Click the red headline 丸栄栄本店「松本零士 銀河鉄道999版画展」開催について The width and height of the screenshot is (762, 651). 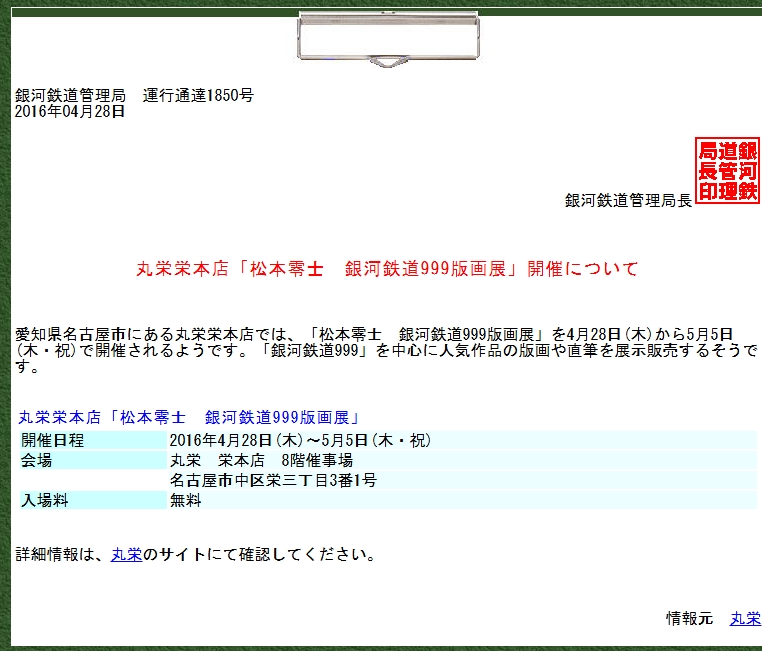point(387,269)
